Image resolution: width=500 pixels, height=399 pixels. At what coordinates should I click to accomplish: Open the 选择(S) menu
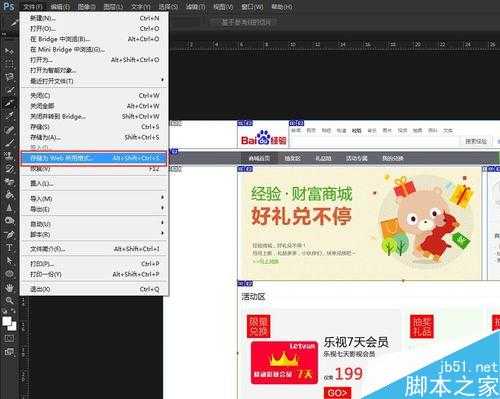coord(168,6)
